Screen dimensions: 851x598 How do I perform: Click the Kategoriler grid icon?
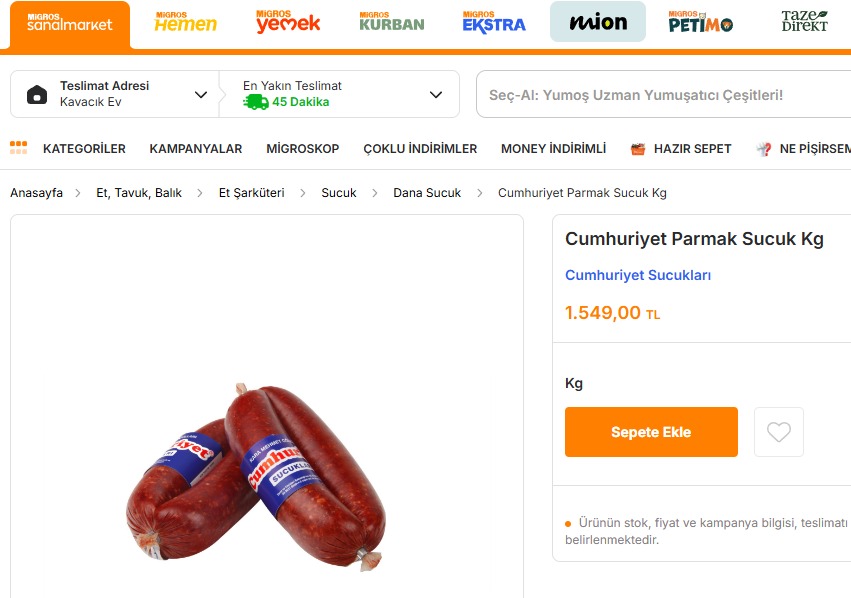(x=18, y=148)
